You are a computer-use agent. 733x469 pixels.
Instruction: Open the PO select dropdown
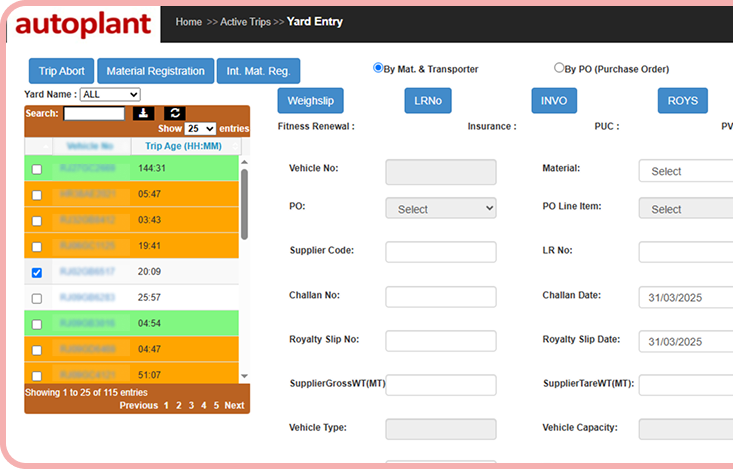[x=440, y=209]
